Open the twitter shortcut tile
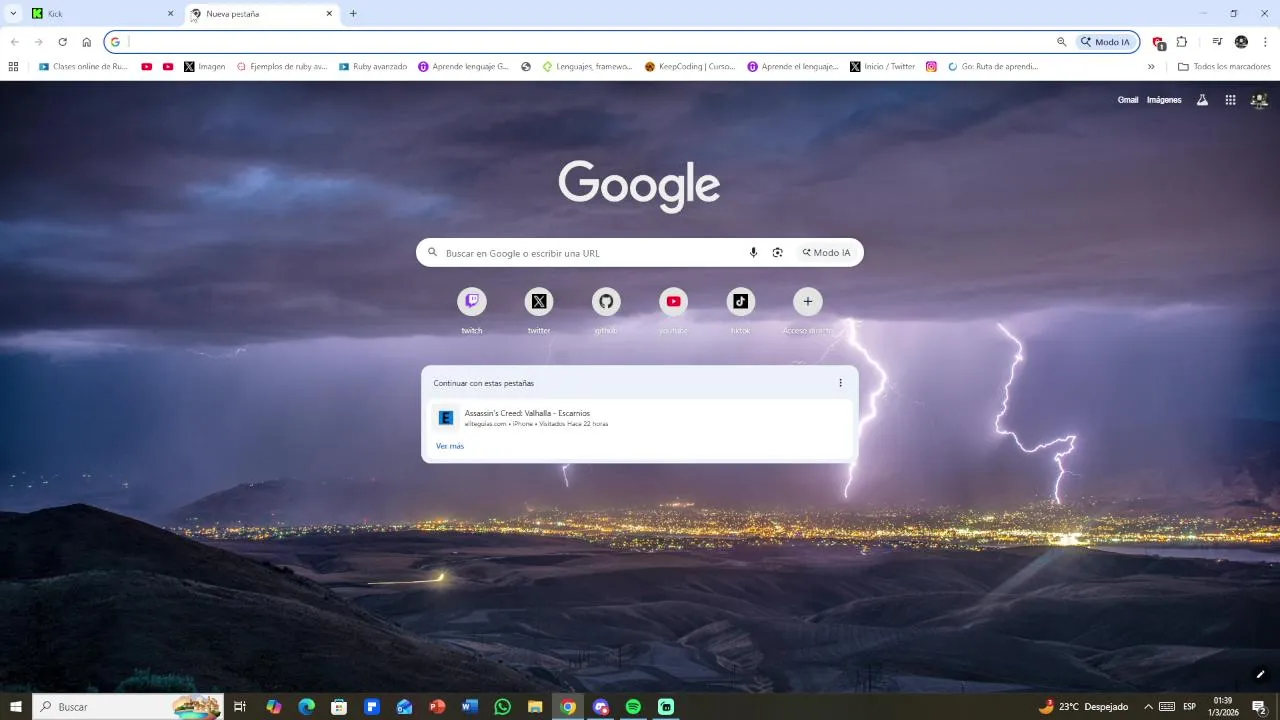Screen dimensions: 1280x720 pyautogui.click(x=539, y=302)
